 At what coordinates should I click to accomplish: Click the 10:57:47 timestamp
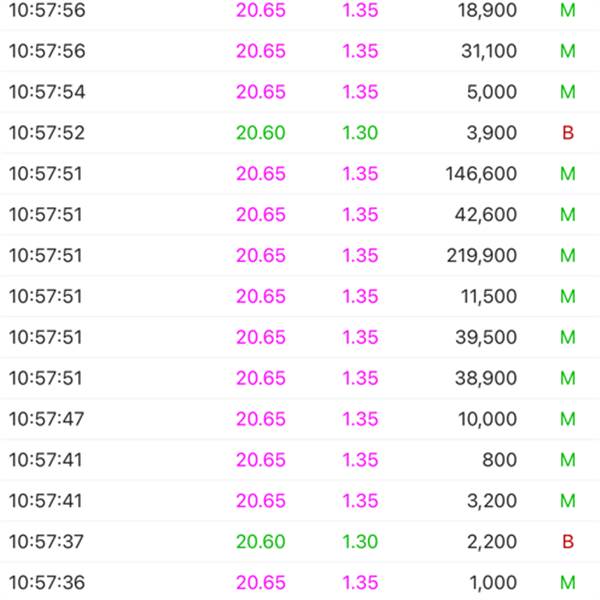tap(46, 419)
